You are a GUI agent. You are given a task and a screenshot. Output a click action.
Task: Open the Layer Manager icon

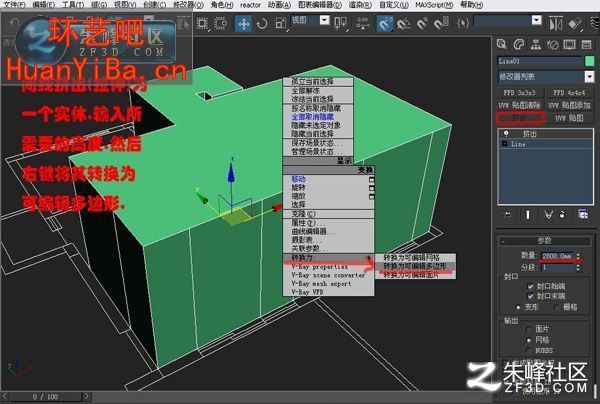point(595,24)
